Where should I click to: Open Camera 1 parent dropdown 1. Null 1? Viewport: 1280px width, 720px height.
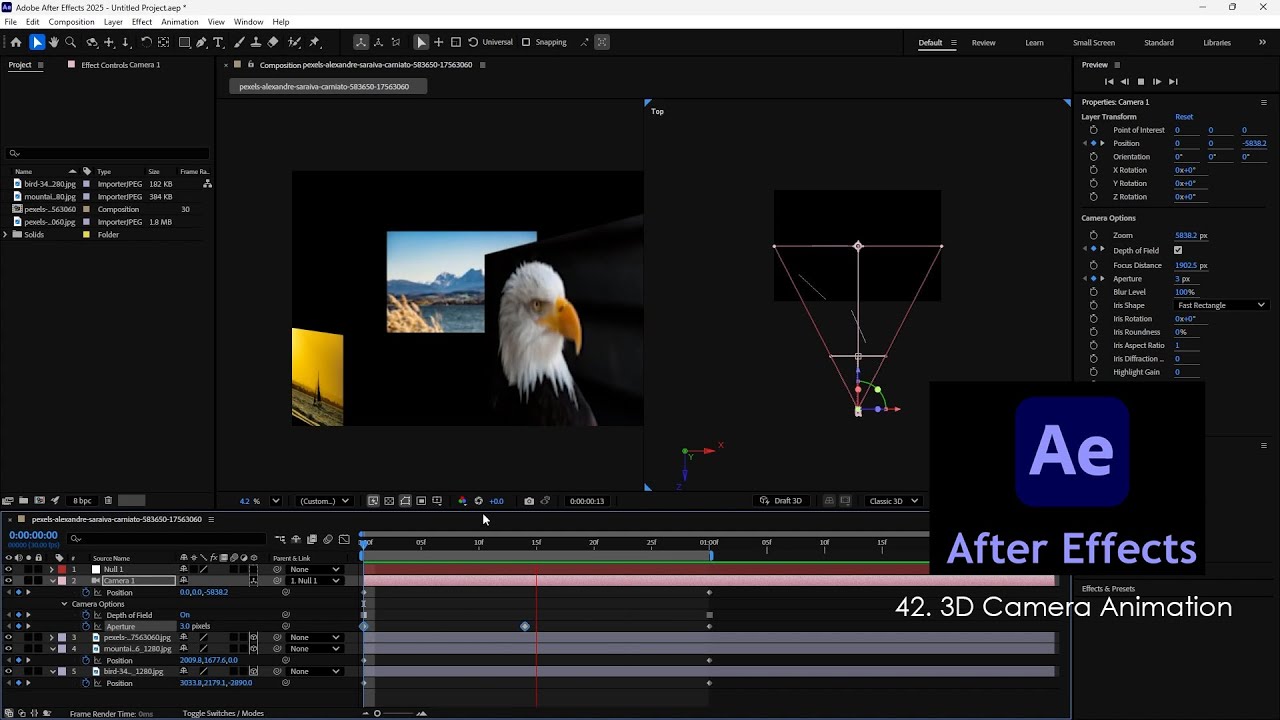coord(314,581)
